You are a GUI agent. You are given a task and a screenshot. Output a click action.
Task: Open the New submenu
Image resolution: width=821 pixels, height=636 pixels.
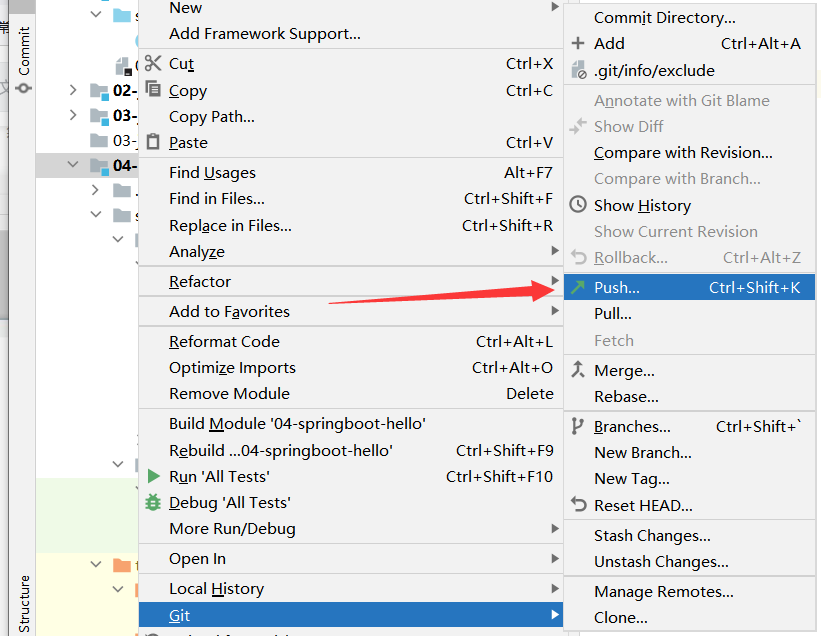[351, 8]
